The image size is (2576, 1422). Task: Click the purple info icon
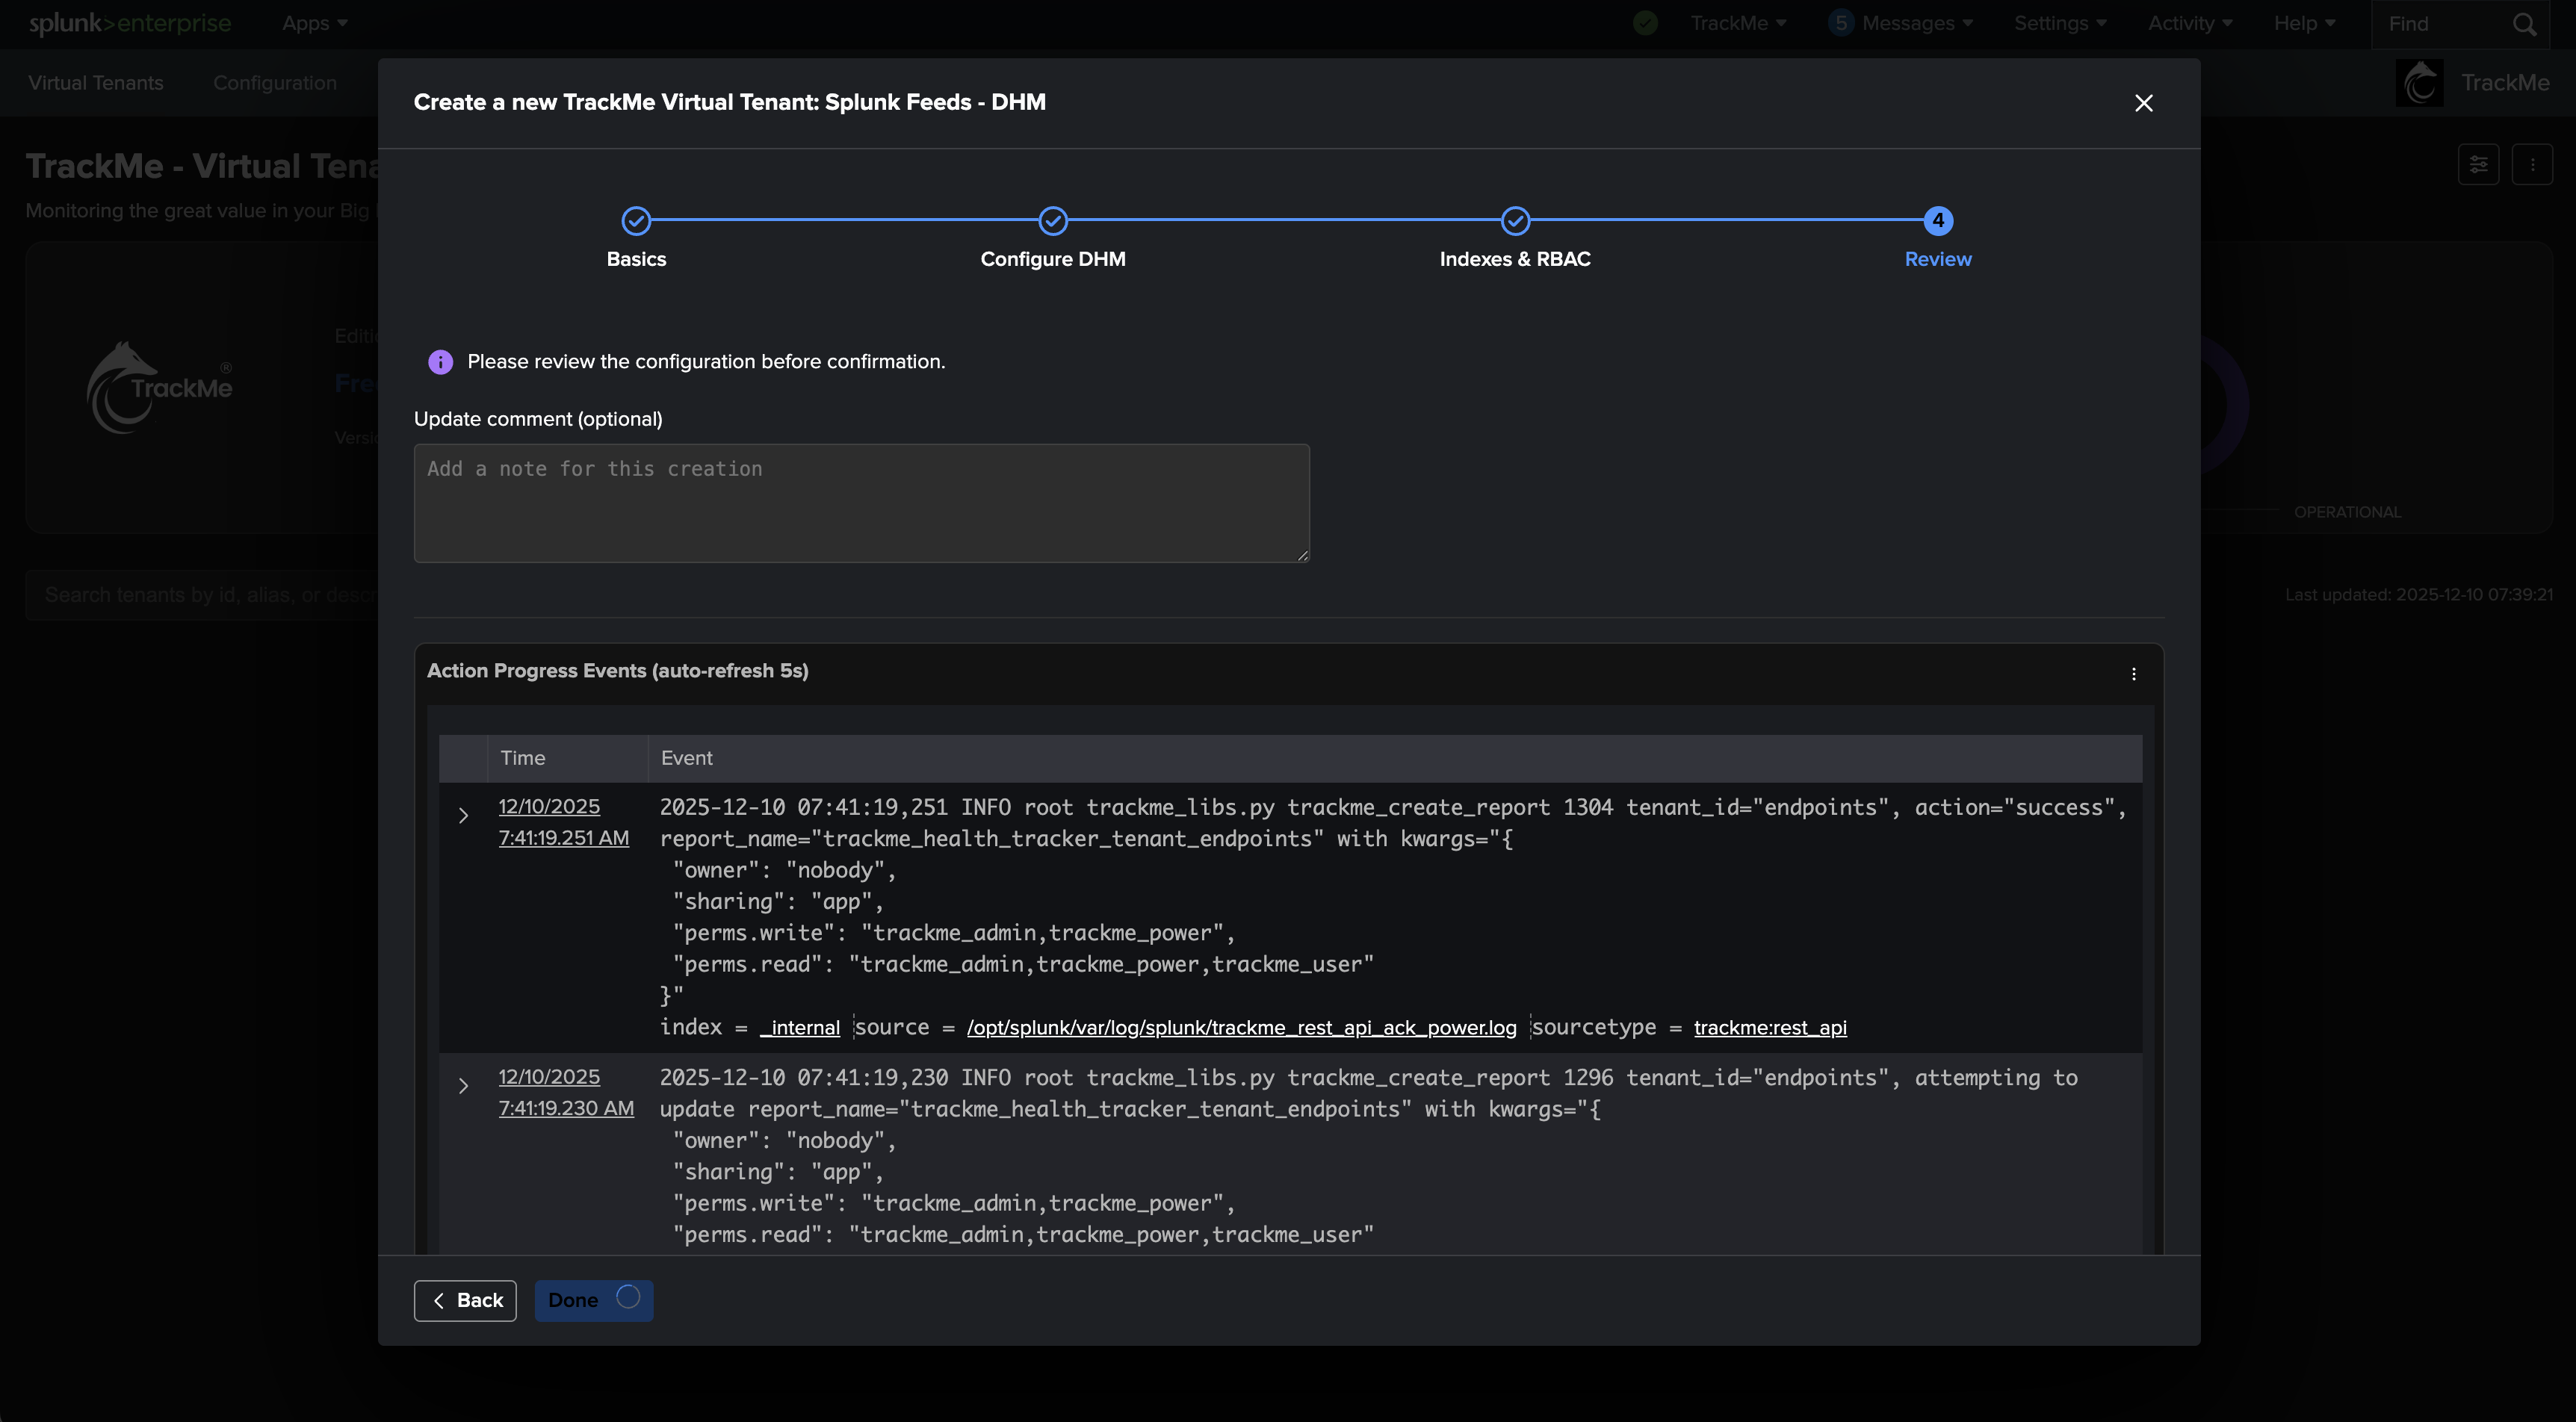tap(440, 362)
